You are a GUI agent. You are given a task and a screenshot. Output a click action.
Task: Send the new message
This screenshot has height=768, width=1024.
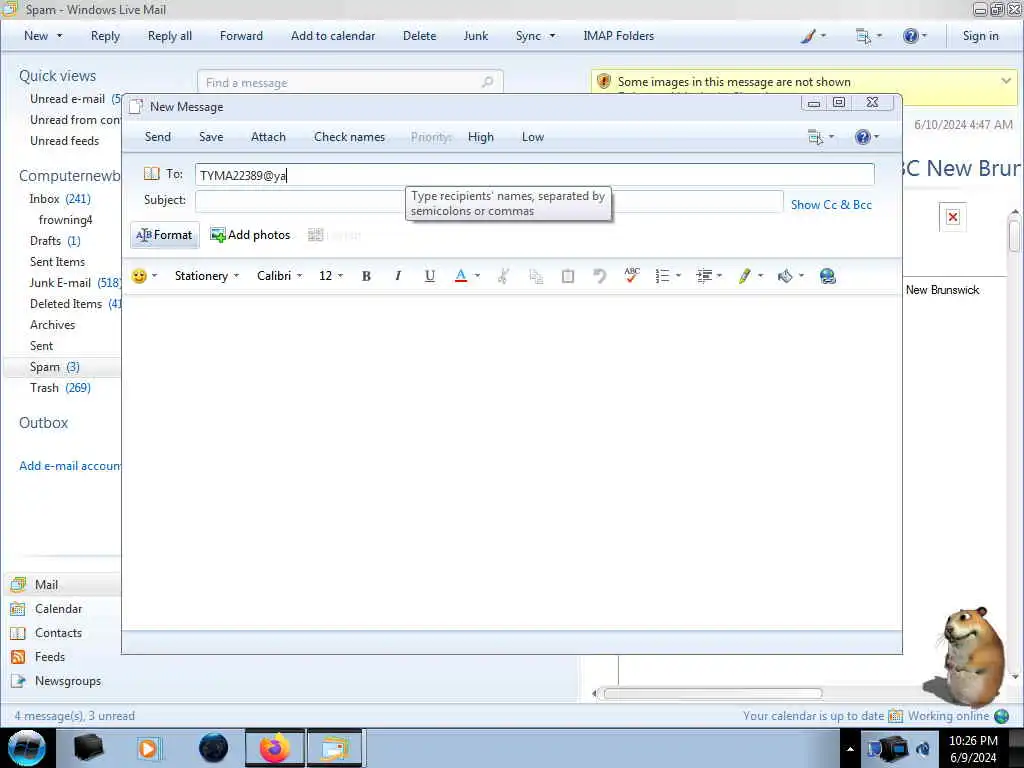coord(157,137)
